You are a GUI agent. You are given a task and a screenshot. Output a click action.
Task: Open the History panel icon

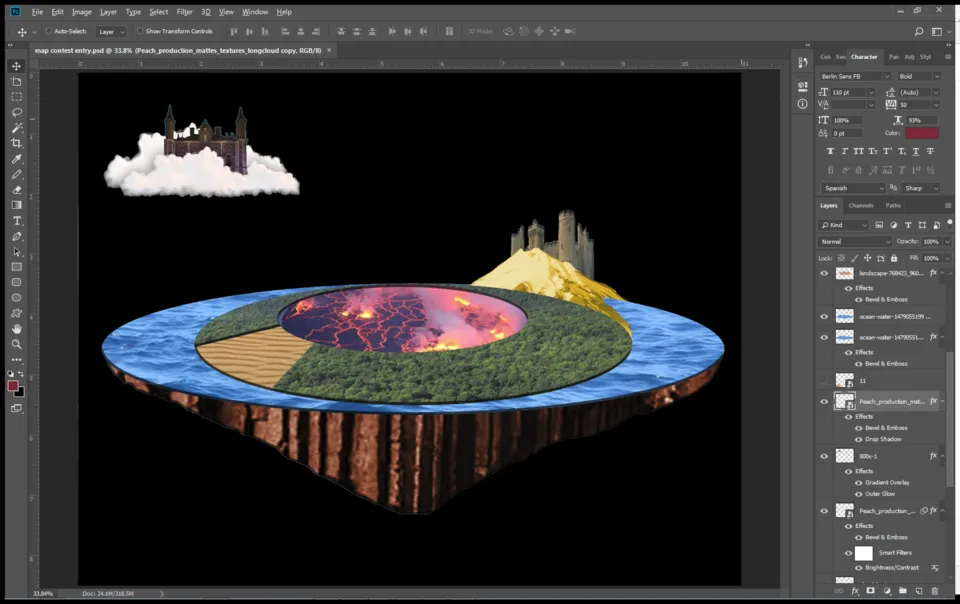coord(803,62)
